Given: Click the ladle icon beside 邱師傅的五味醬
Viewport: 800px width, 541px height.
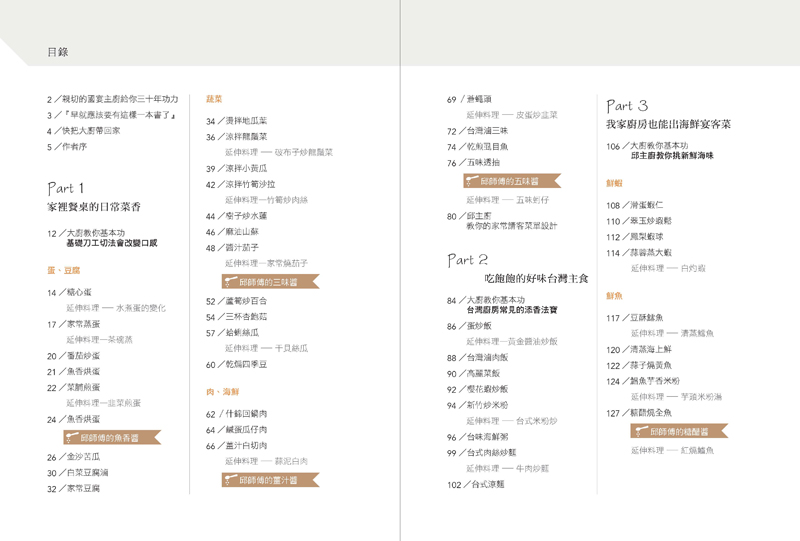Looking at the screenshot, I should click(x=471, y=181).
